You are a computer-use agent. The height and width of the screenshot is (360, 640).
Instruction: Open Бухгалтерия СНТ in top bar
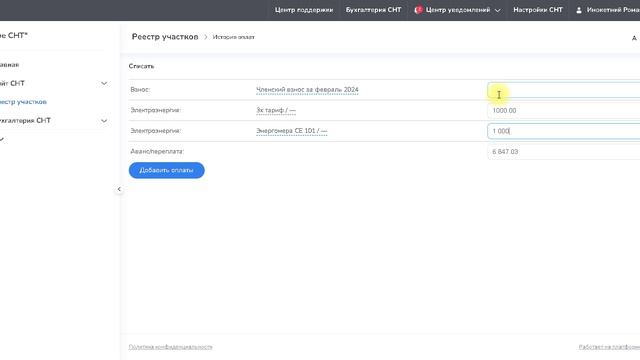coord(373,10)
